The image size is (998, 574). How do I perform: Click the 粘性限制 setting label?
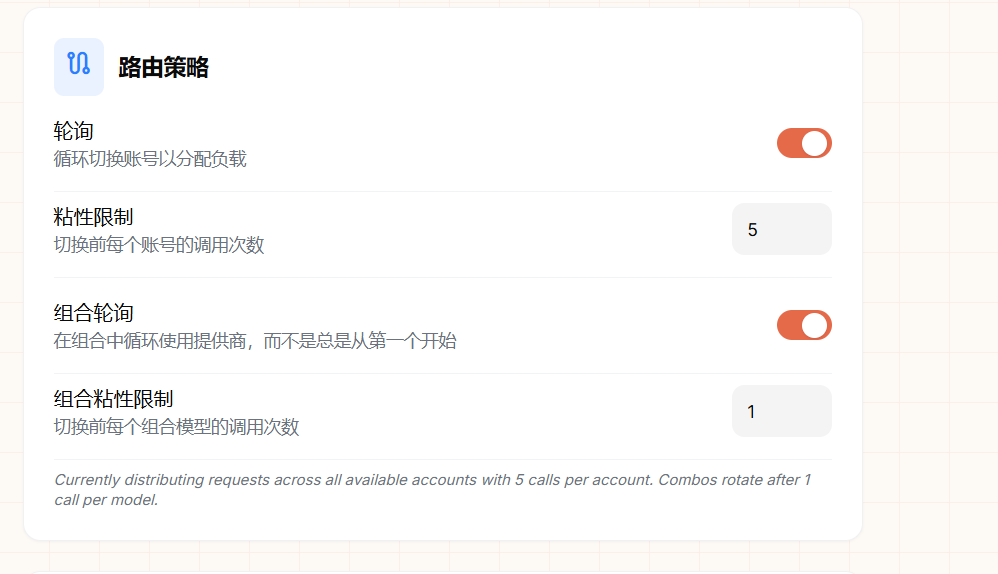[93, 217]
